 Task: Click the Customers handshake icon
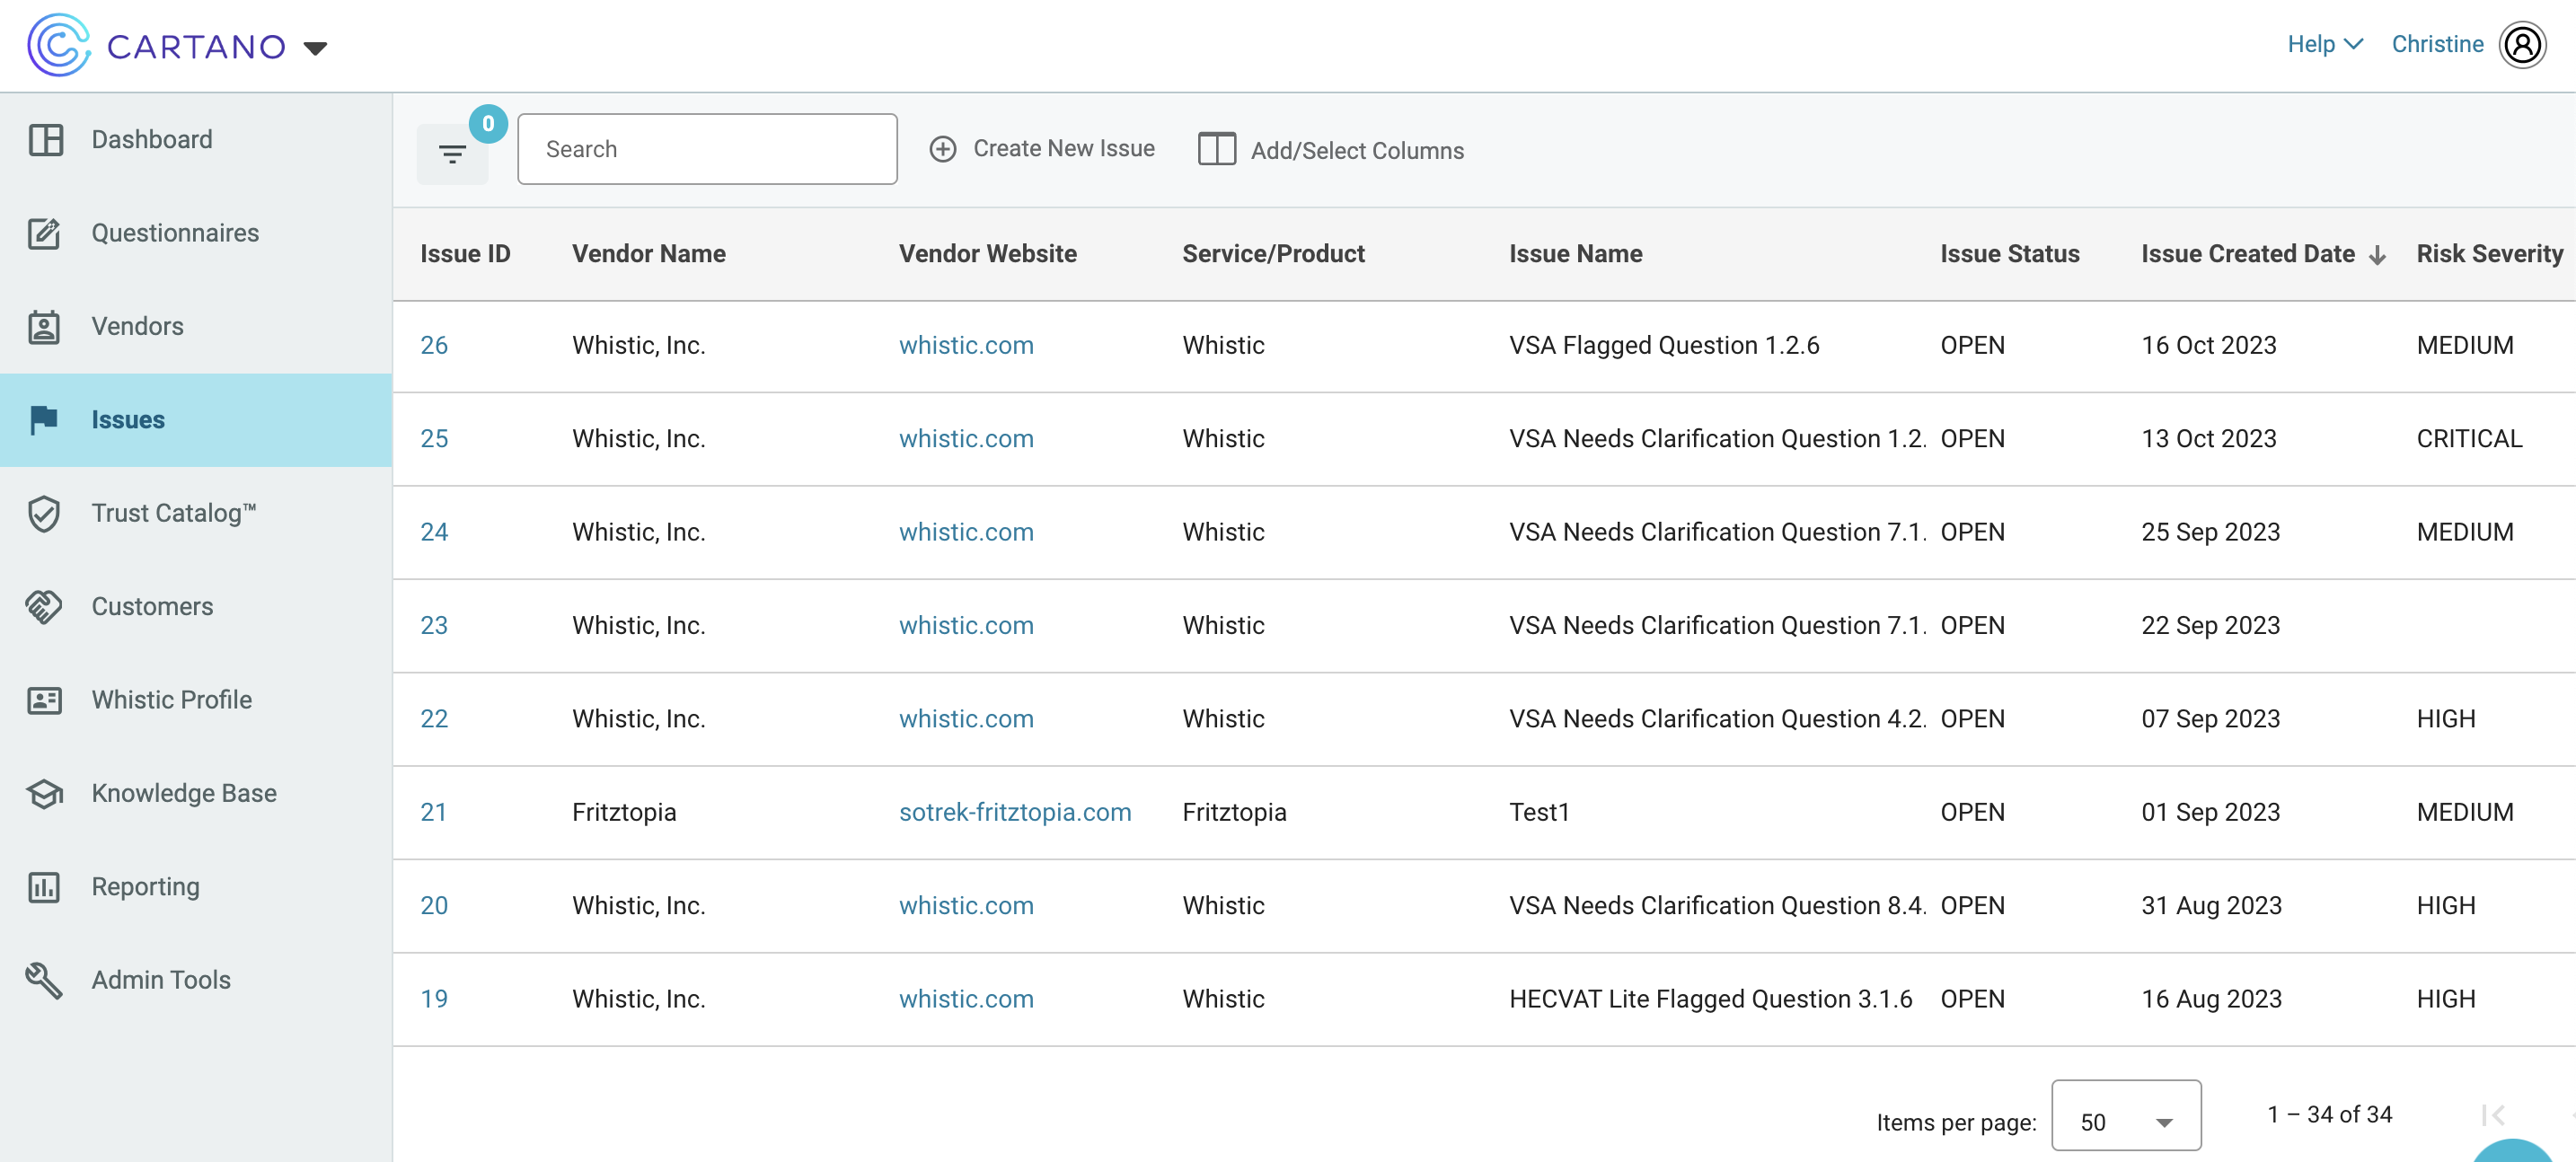45,607
